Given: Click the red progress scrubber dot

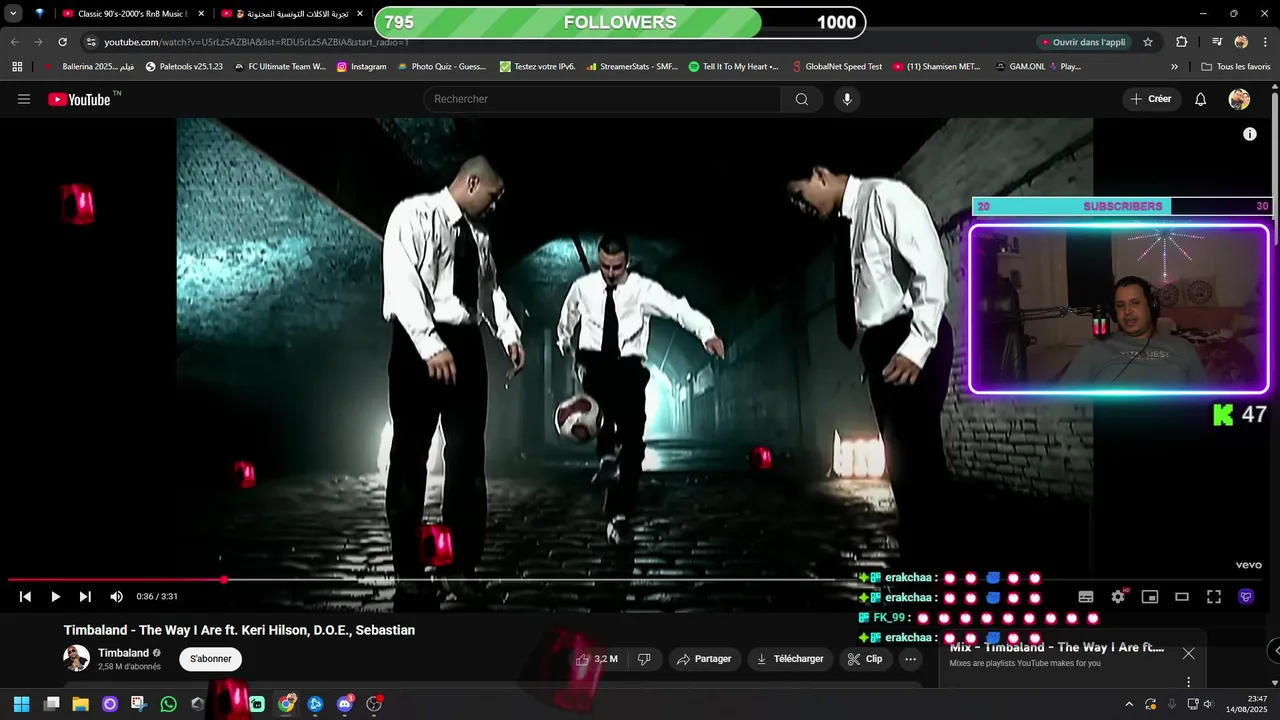Looking at the screenshot, I should tap(224, 580).
